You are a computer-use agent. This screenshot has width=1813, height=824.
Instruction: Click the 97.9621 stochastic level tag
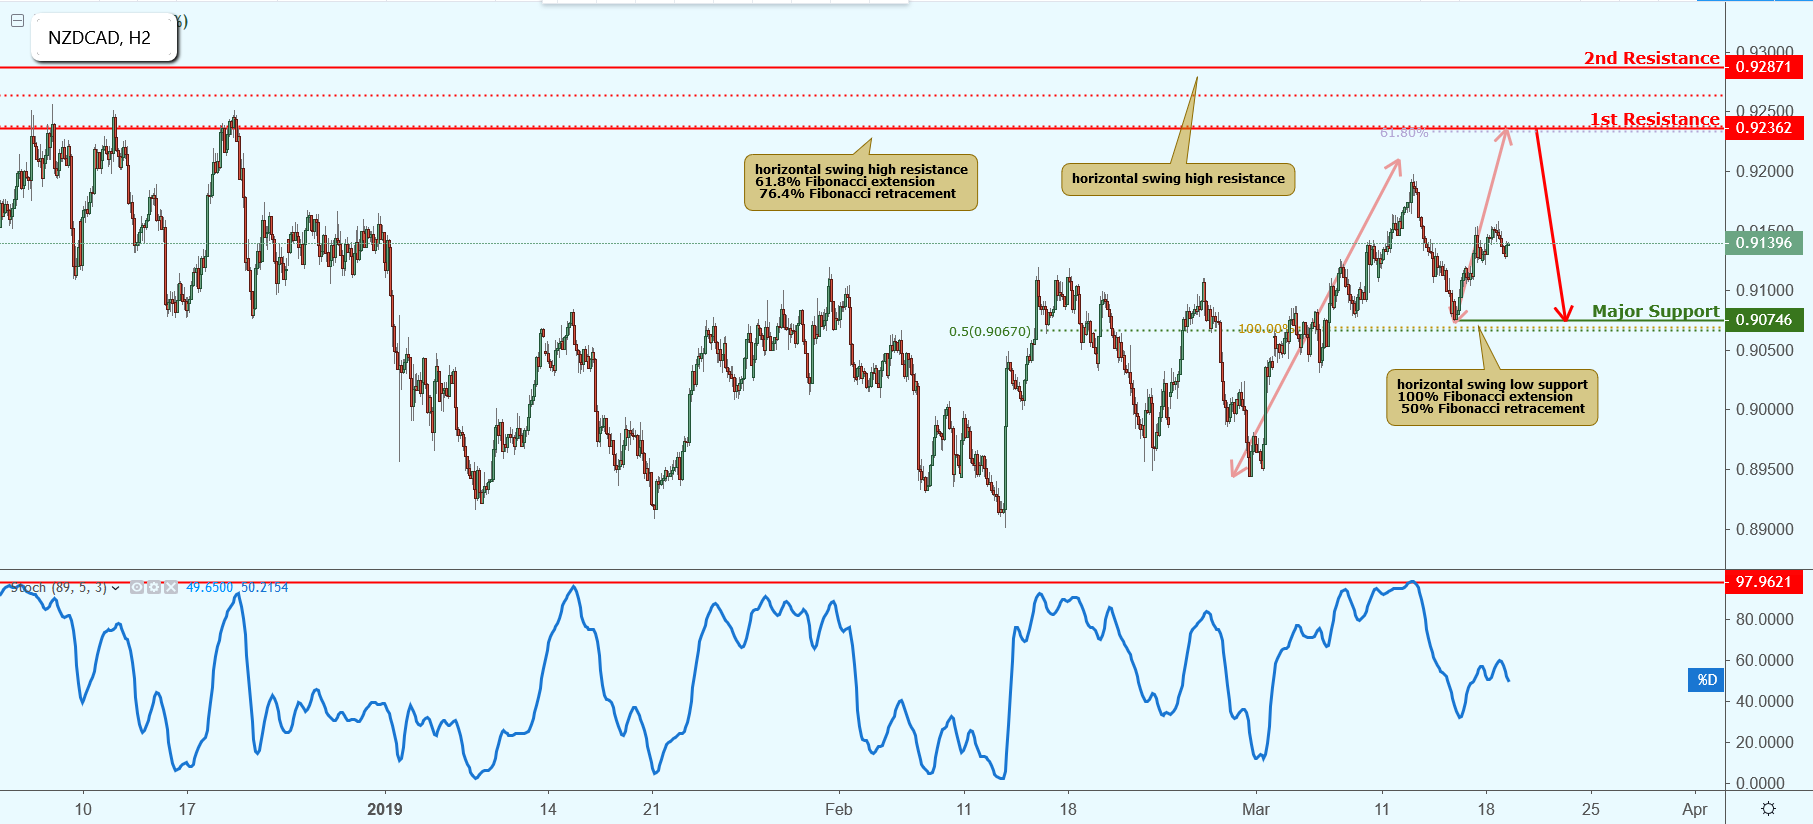[1764, 582]
